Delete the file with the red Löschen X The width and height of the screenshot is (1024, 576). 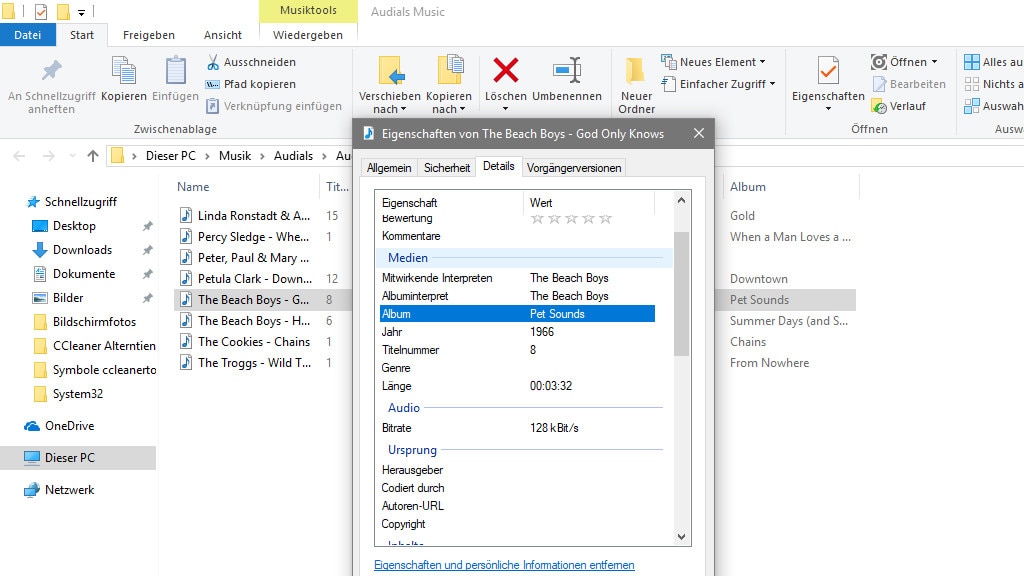[x=505, y=71]
